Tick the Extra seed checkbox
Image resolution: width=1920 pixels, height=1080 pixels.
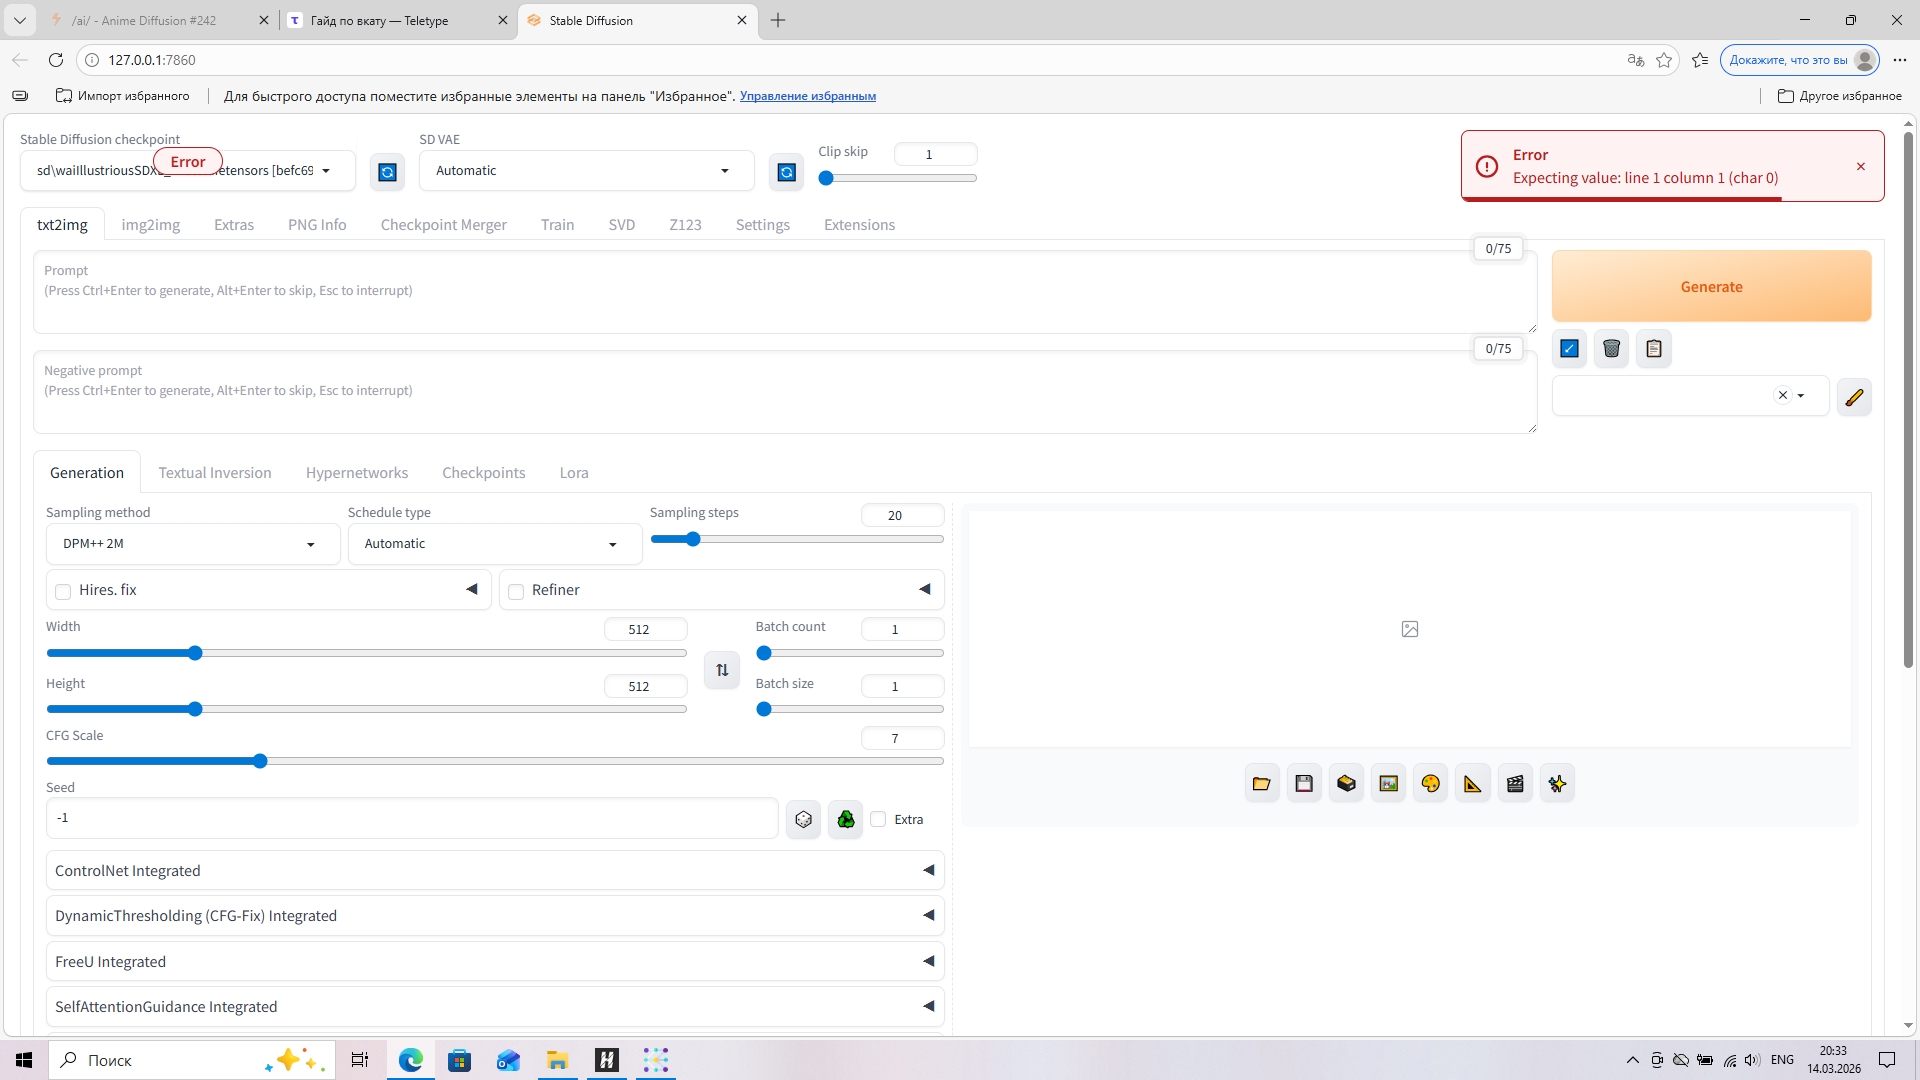(x=878, y=819)
